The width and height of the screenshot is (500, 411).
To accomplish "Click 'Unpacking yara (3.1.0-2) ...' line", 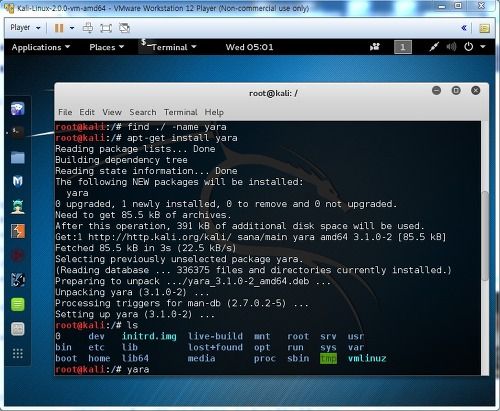I will pos(132,292).
